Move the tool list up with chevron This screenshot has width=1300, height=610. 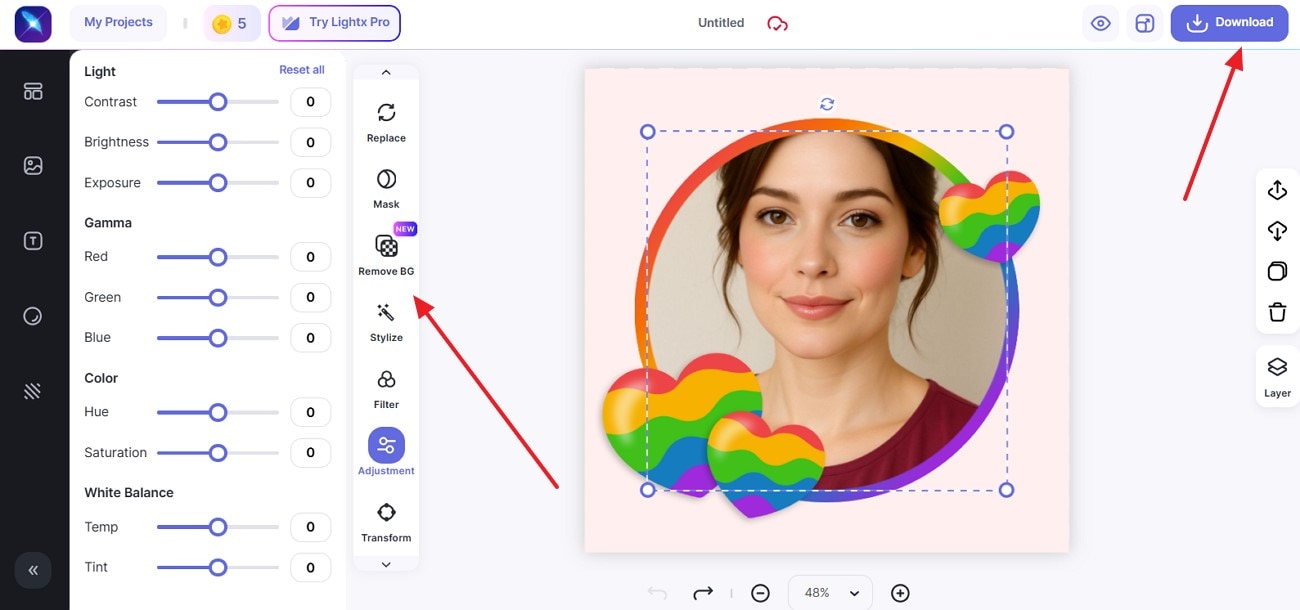(x=386, y=72)
